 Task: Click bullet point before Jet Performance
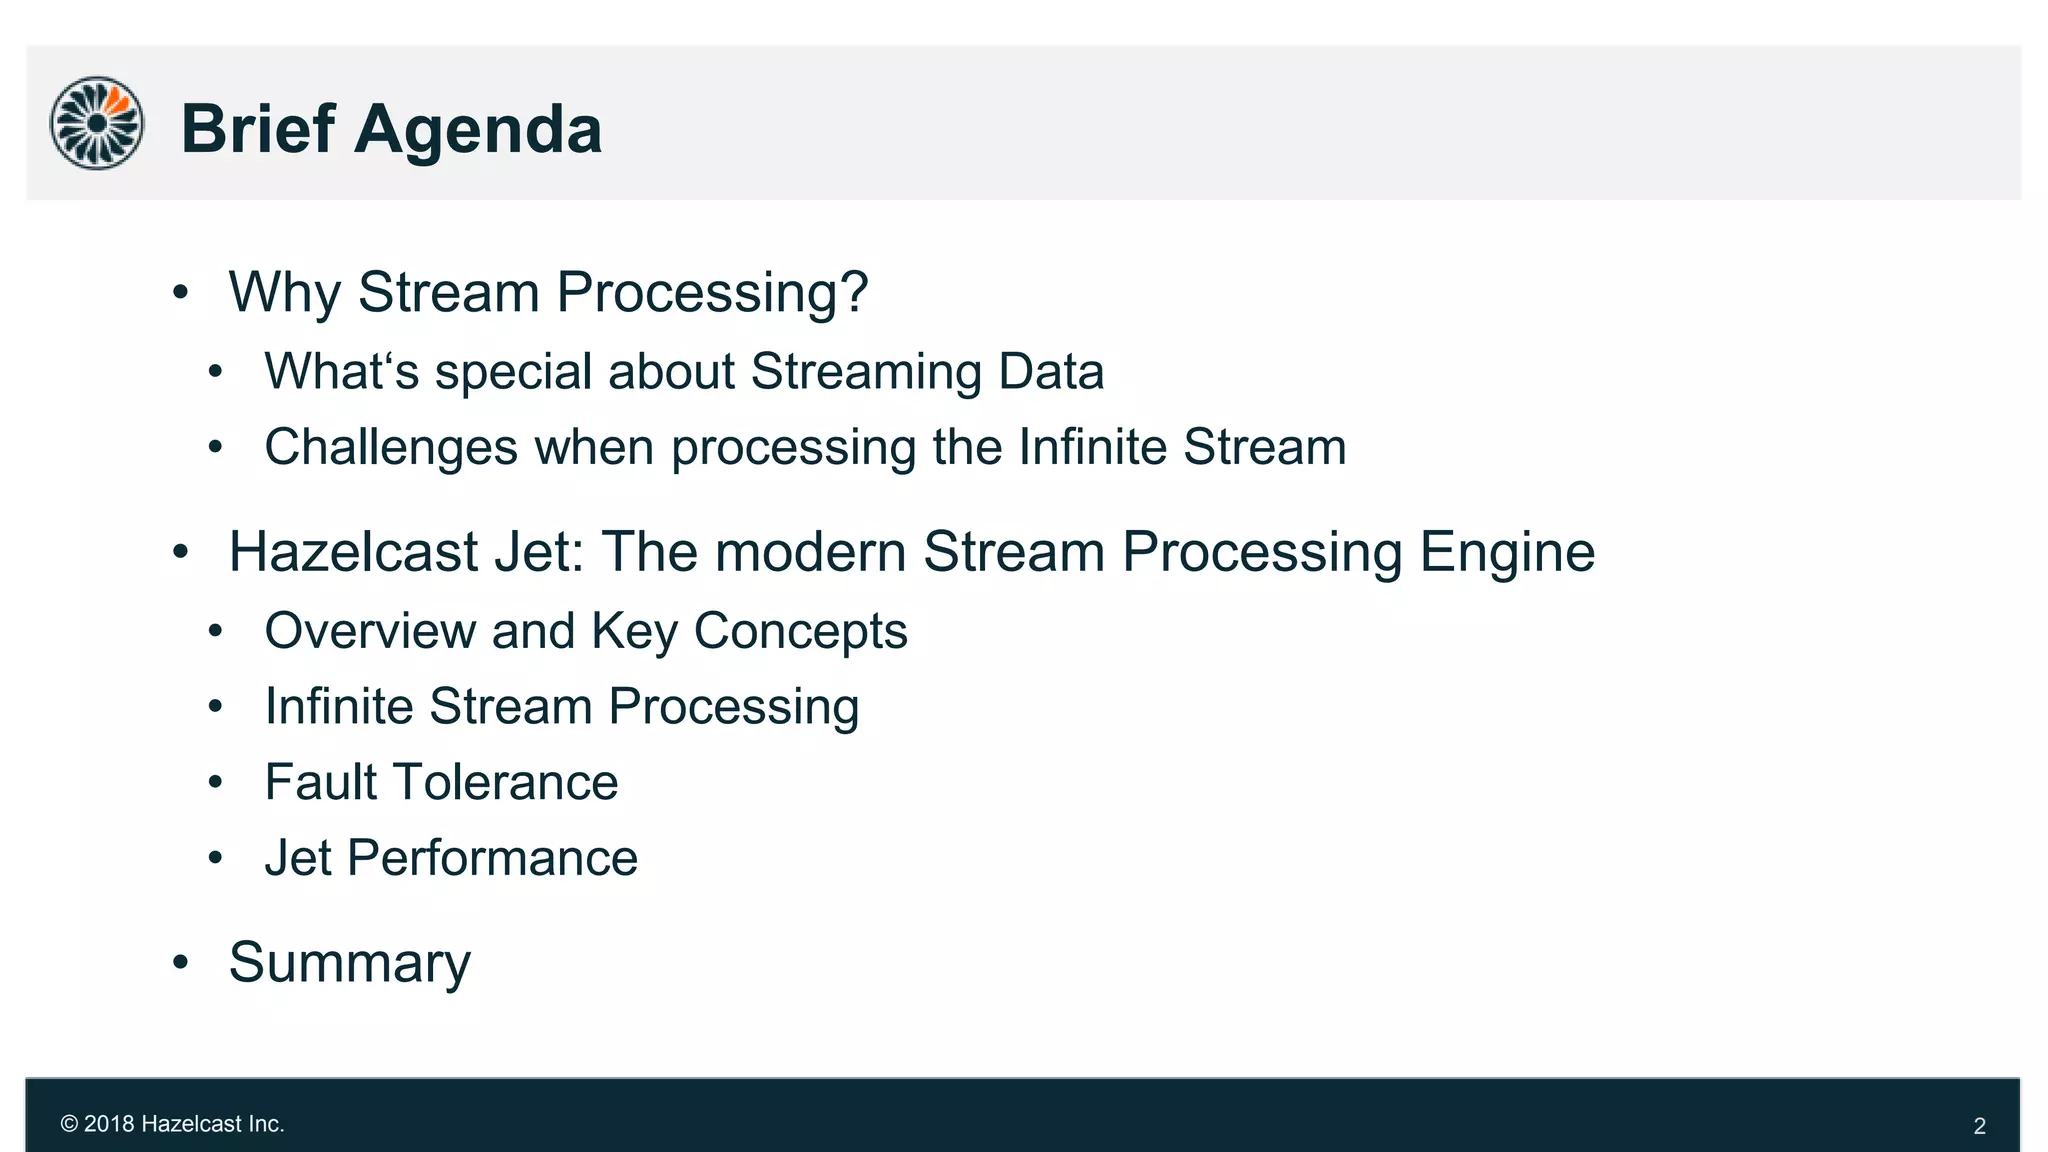pyautogui.click(x=215, y=858)
